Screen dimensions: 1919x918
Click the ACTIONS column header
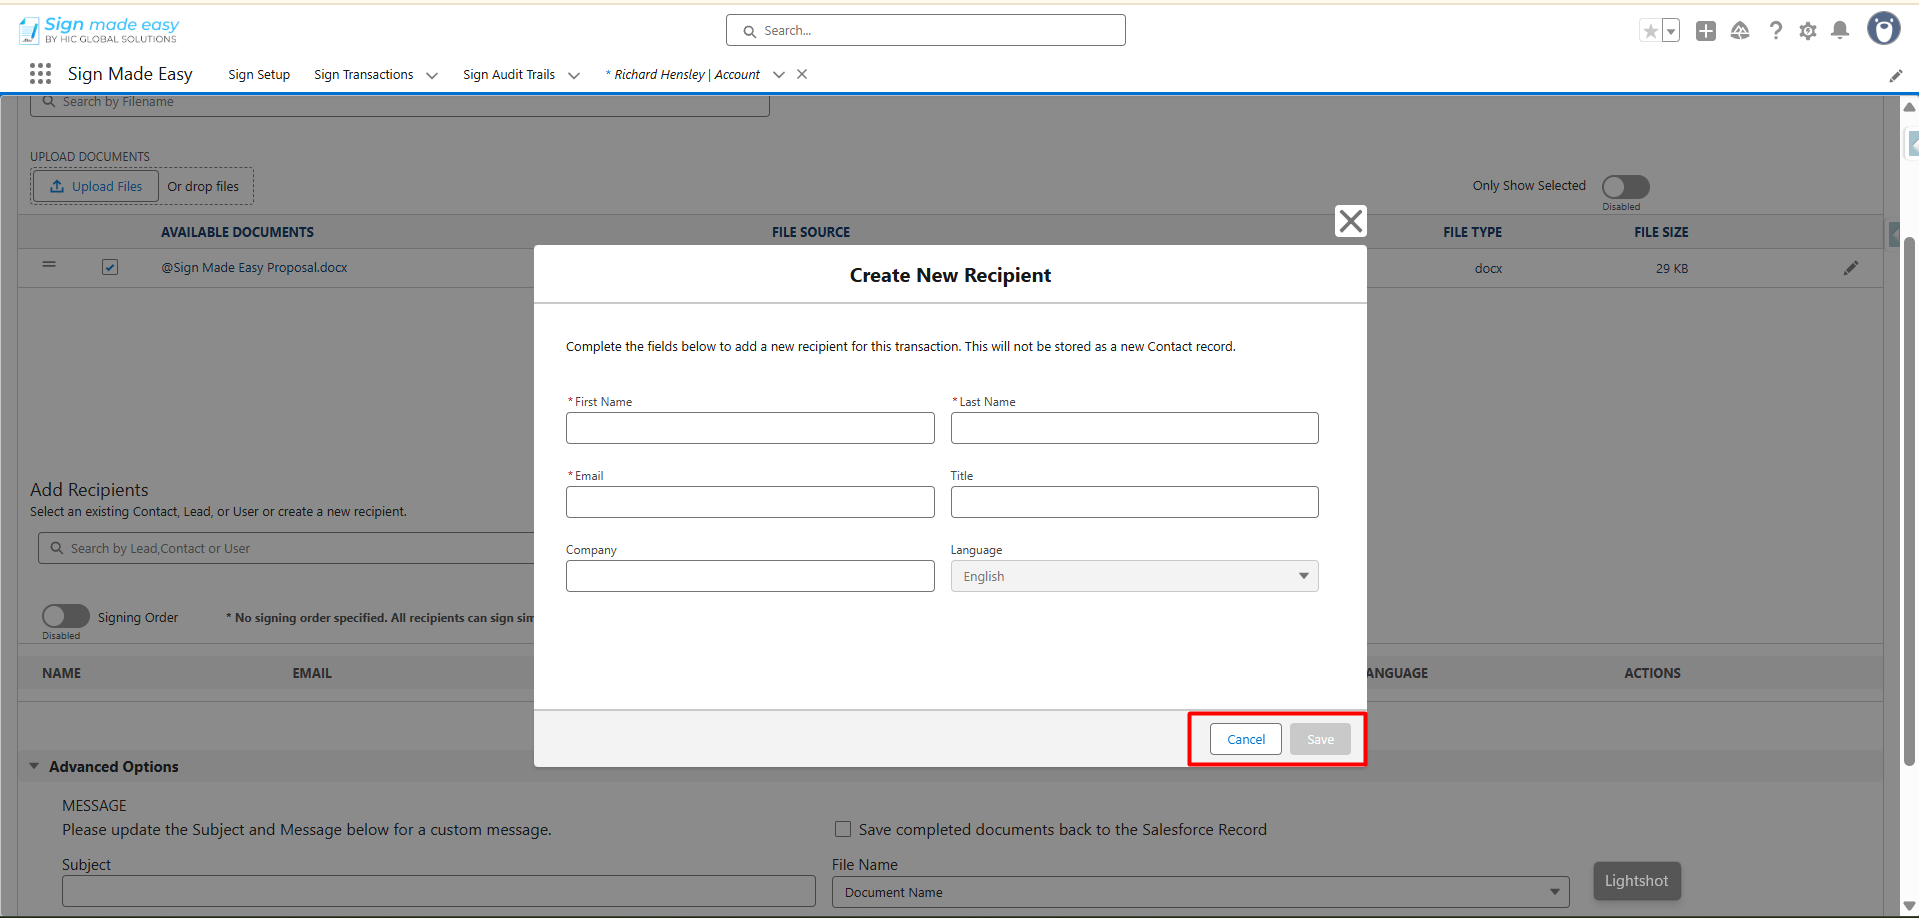(x=1652, y=673)
